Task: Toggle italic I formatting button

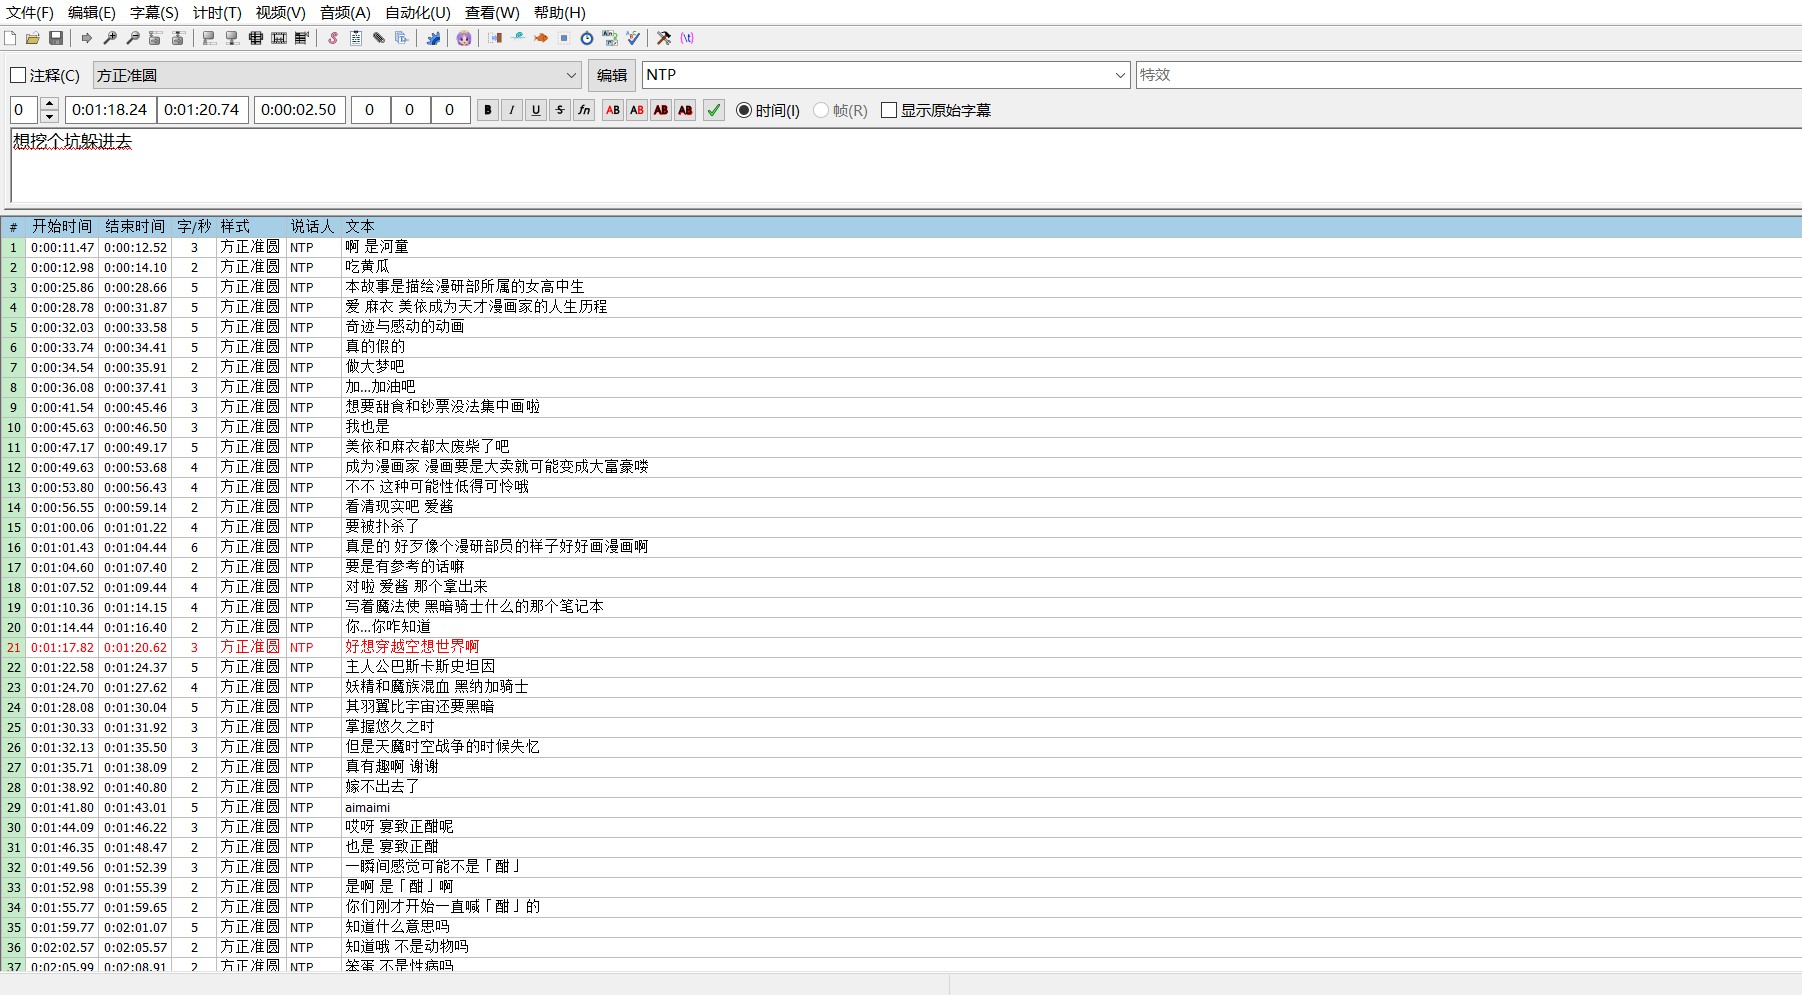Action: [x=512, y=110]
